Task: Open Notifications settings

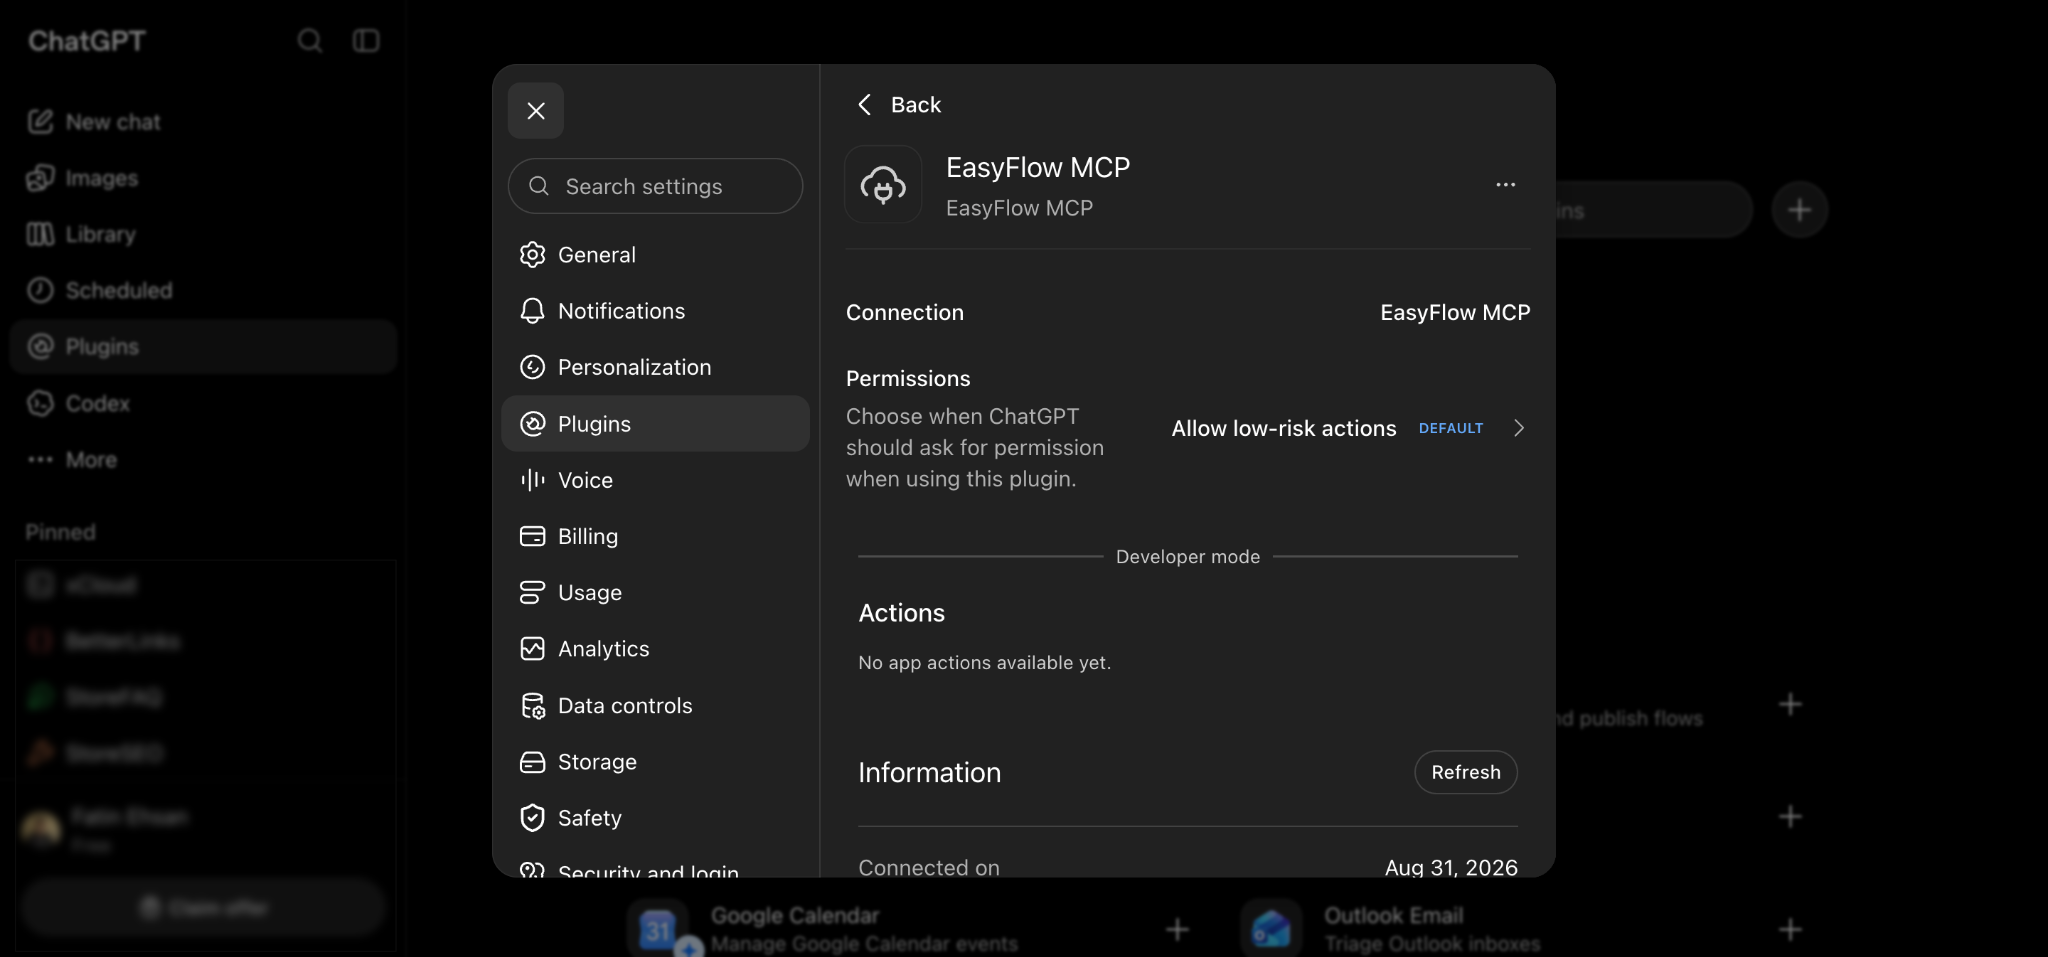Action: [x=655, y=311]
